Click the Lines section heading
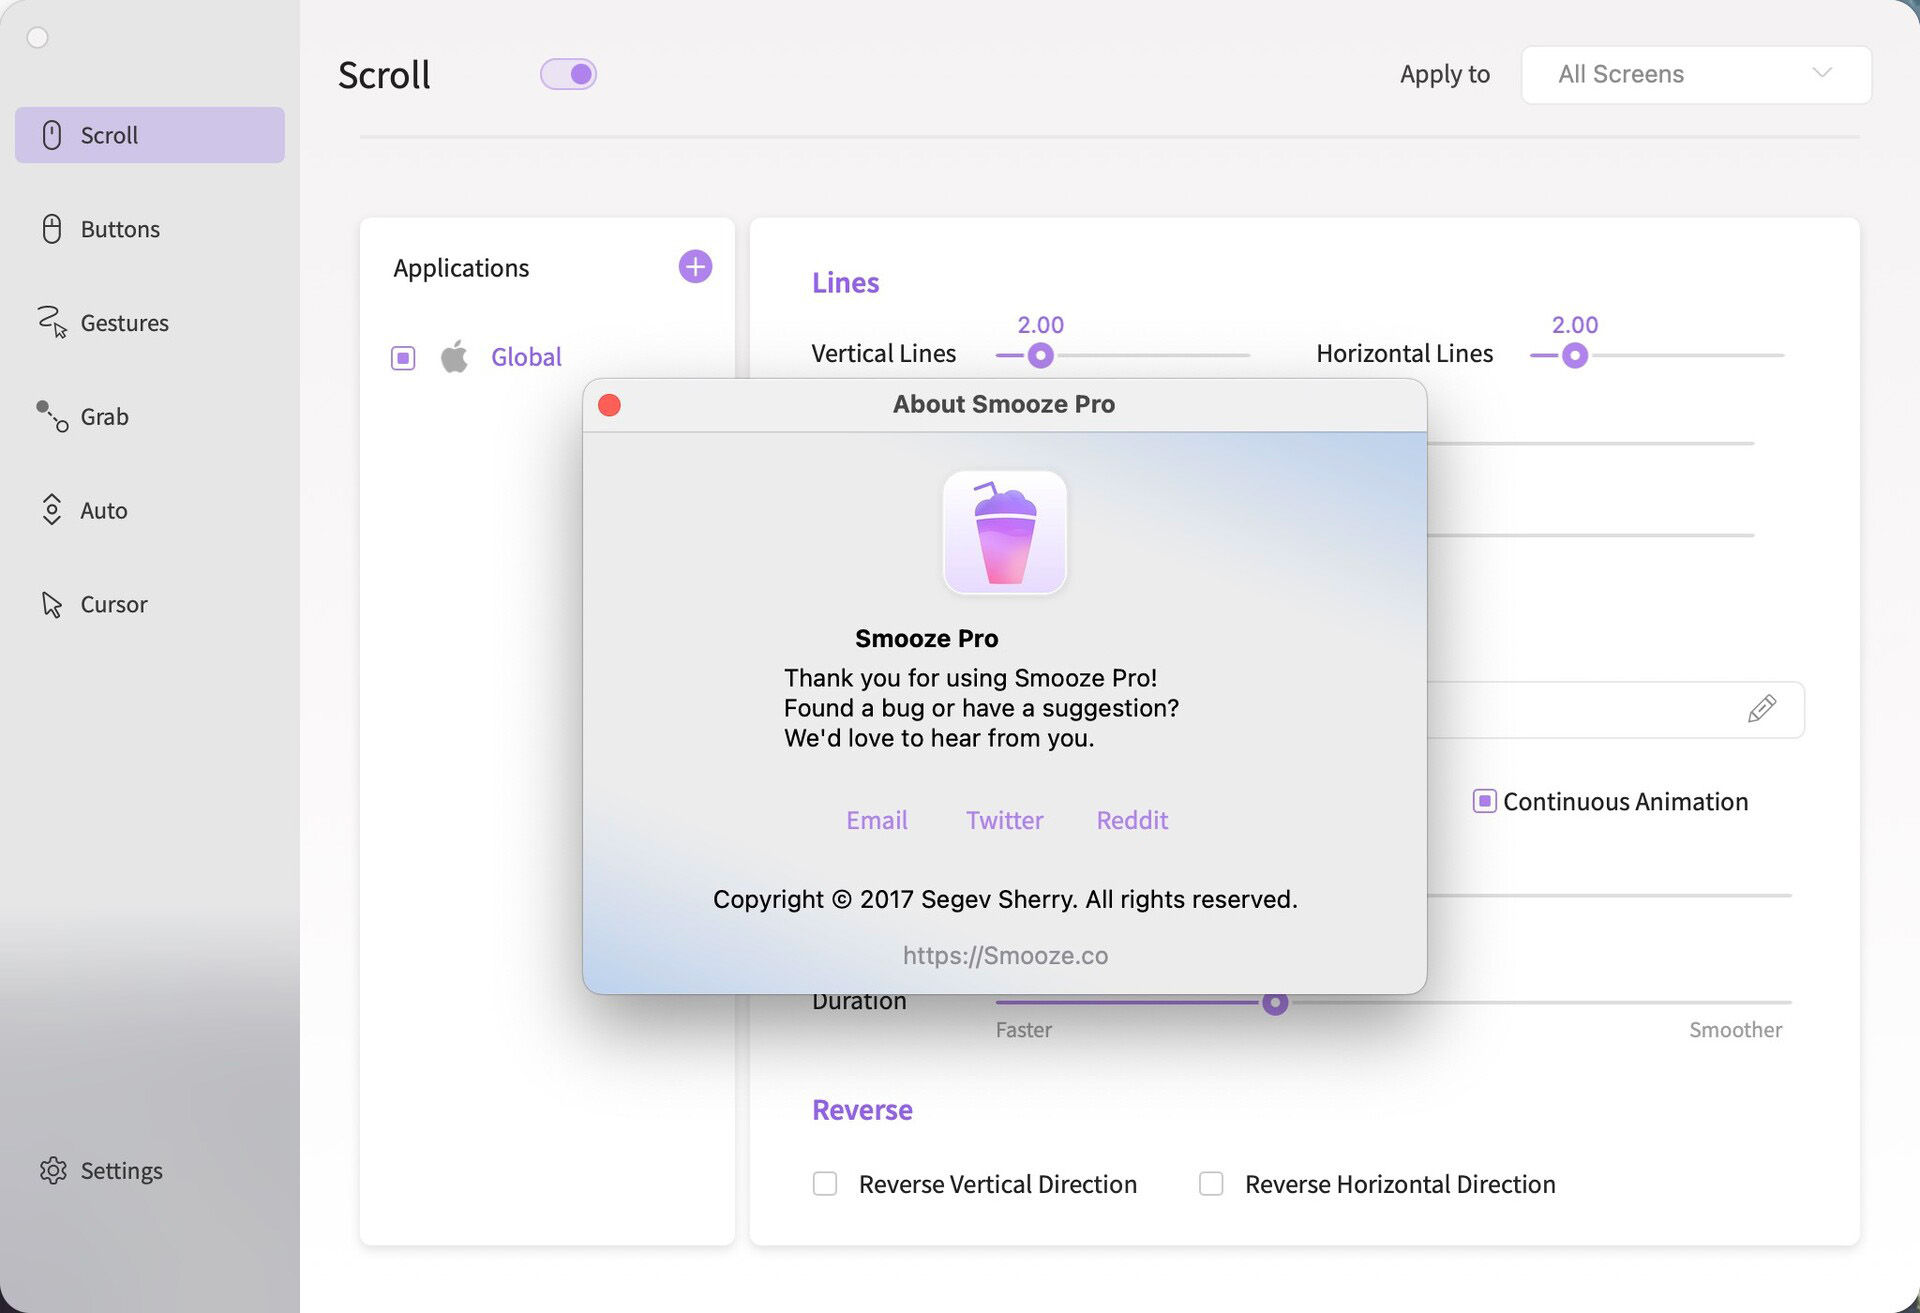The image size is (1920, 1313). [x=845, y=283]
